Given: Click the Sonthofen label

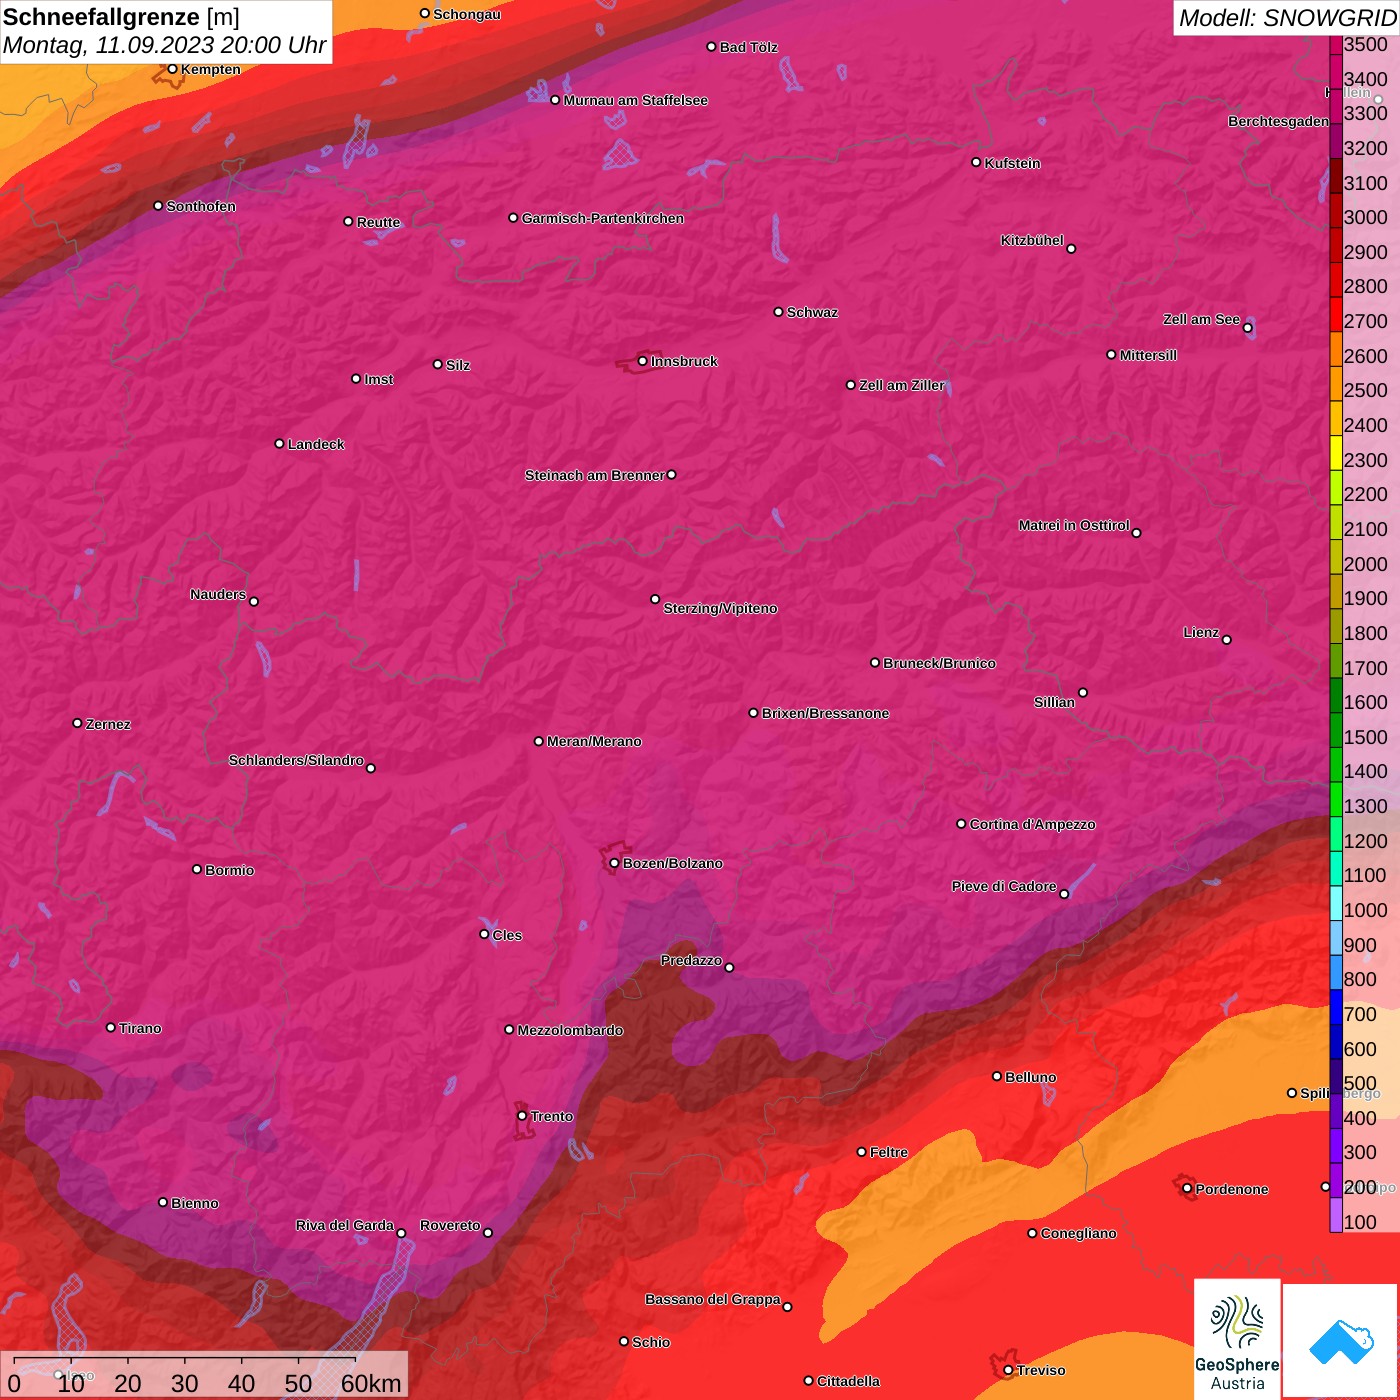Looking at the screenshot, I should click(x=201, y=206).
